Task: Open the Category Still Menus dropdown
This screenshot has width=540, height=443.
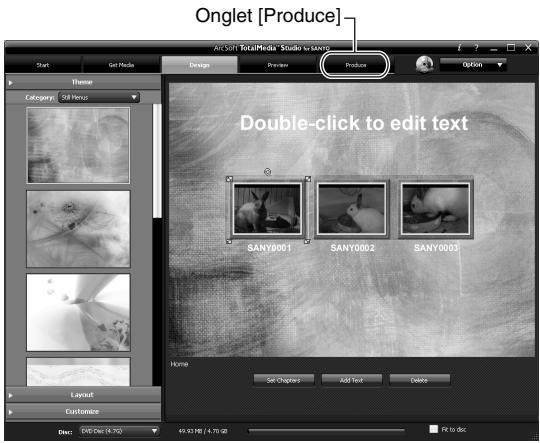Action: point(99,97)
